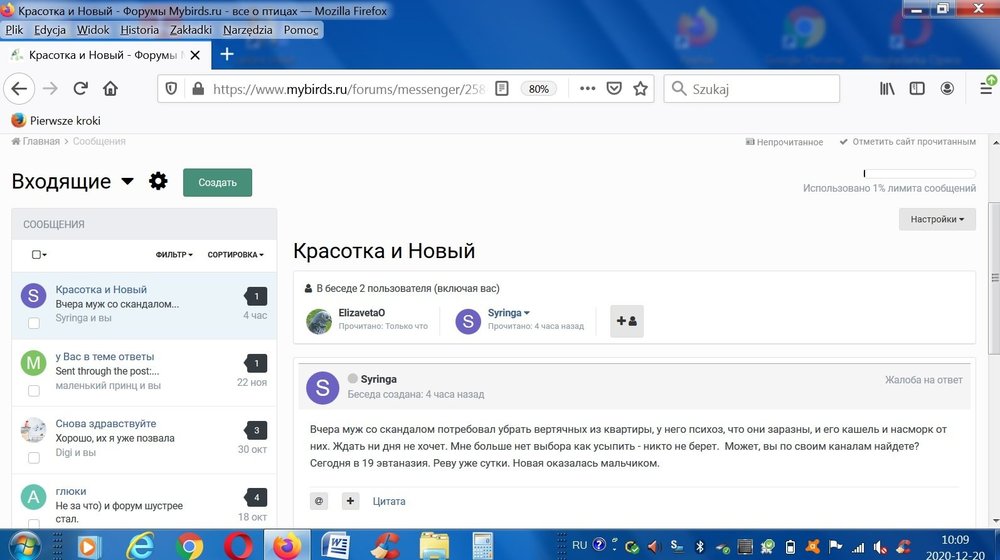Viewport: 1000px width, 560px height.
Task: Click the plus multiquote icon under the message
Action: [x=350, y=501]
